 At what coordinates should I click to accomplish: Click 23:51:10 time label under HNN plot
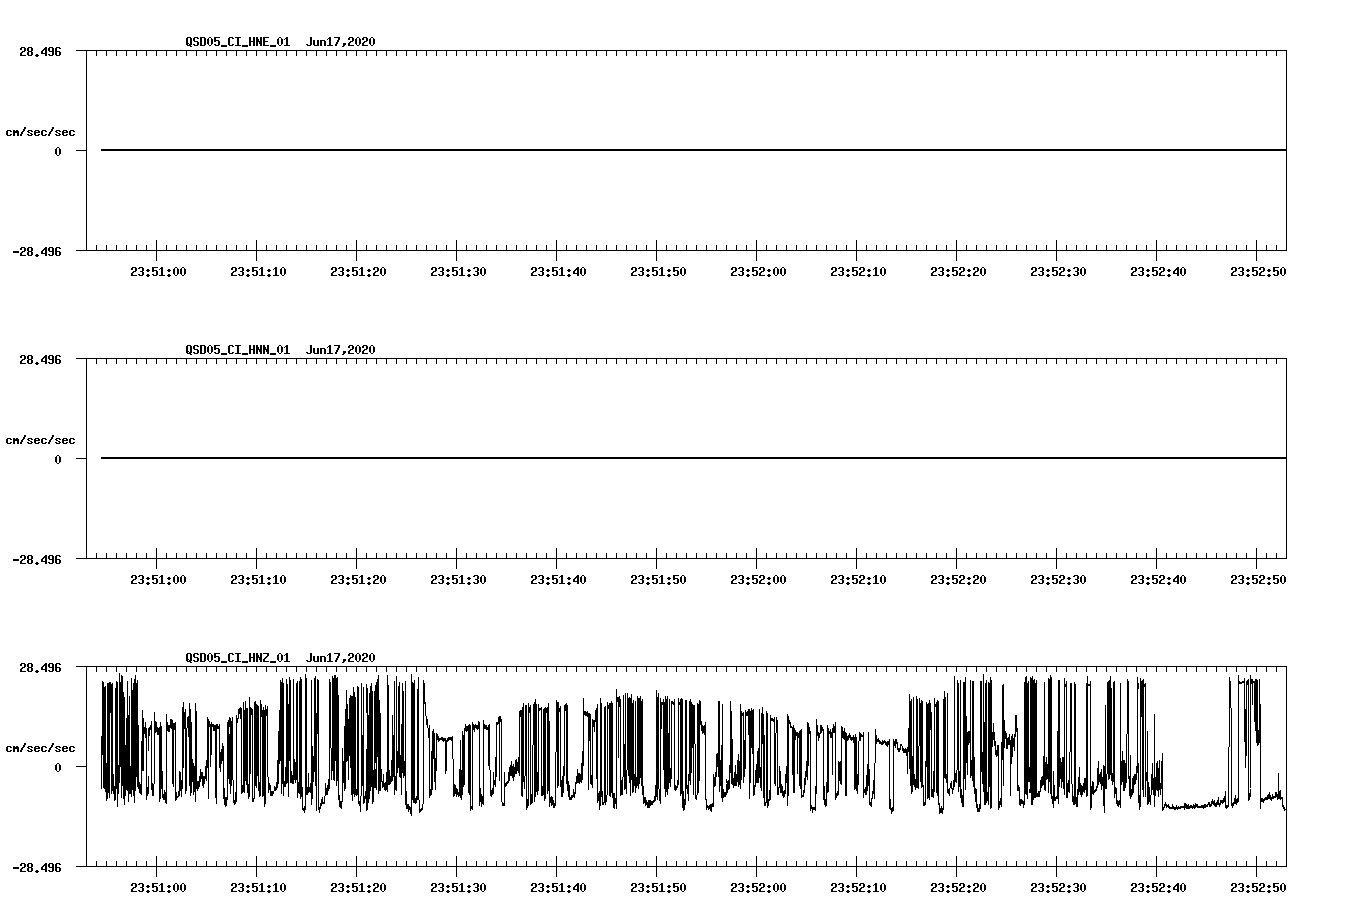click(258, 580)
